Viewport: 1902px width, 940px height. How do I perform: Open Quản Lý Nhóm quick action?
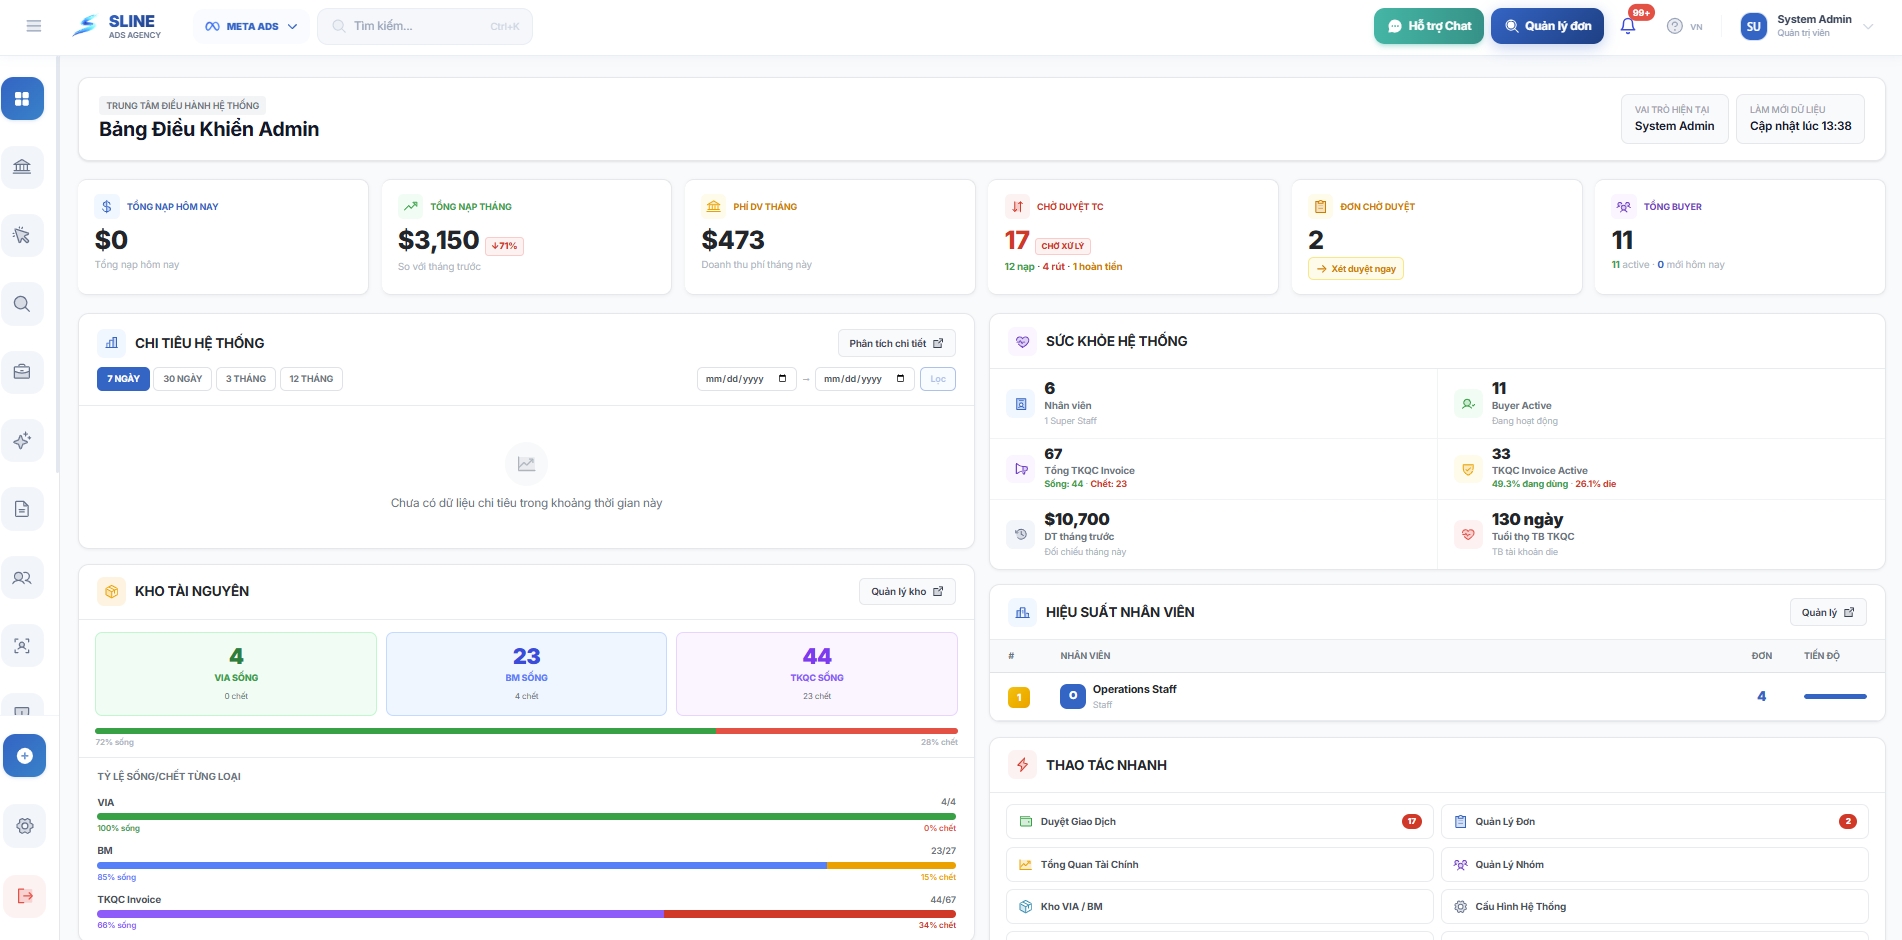1654,865
